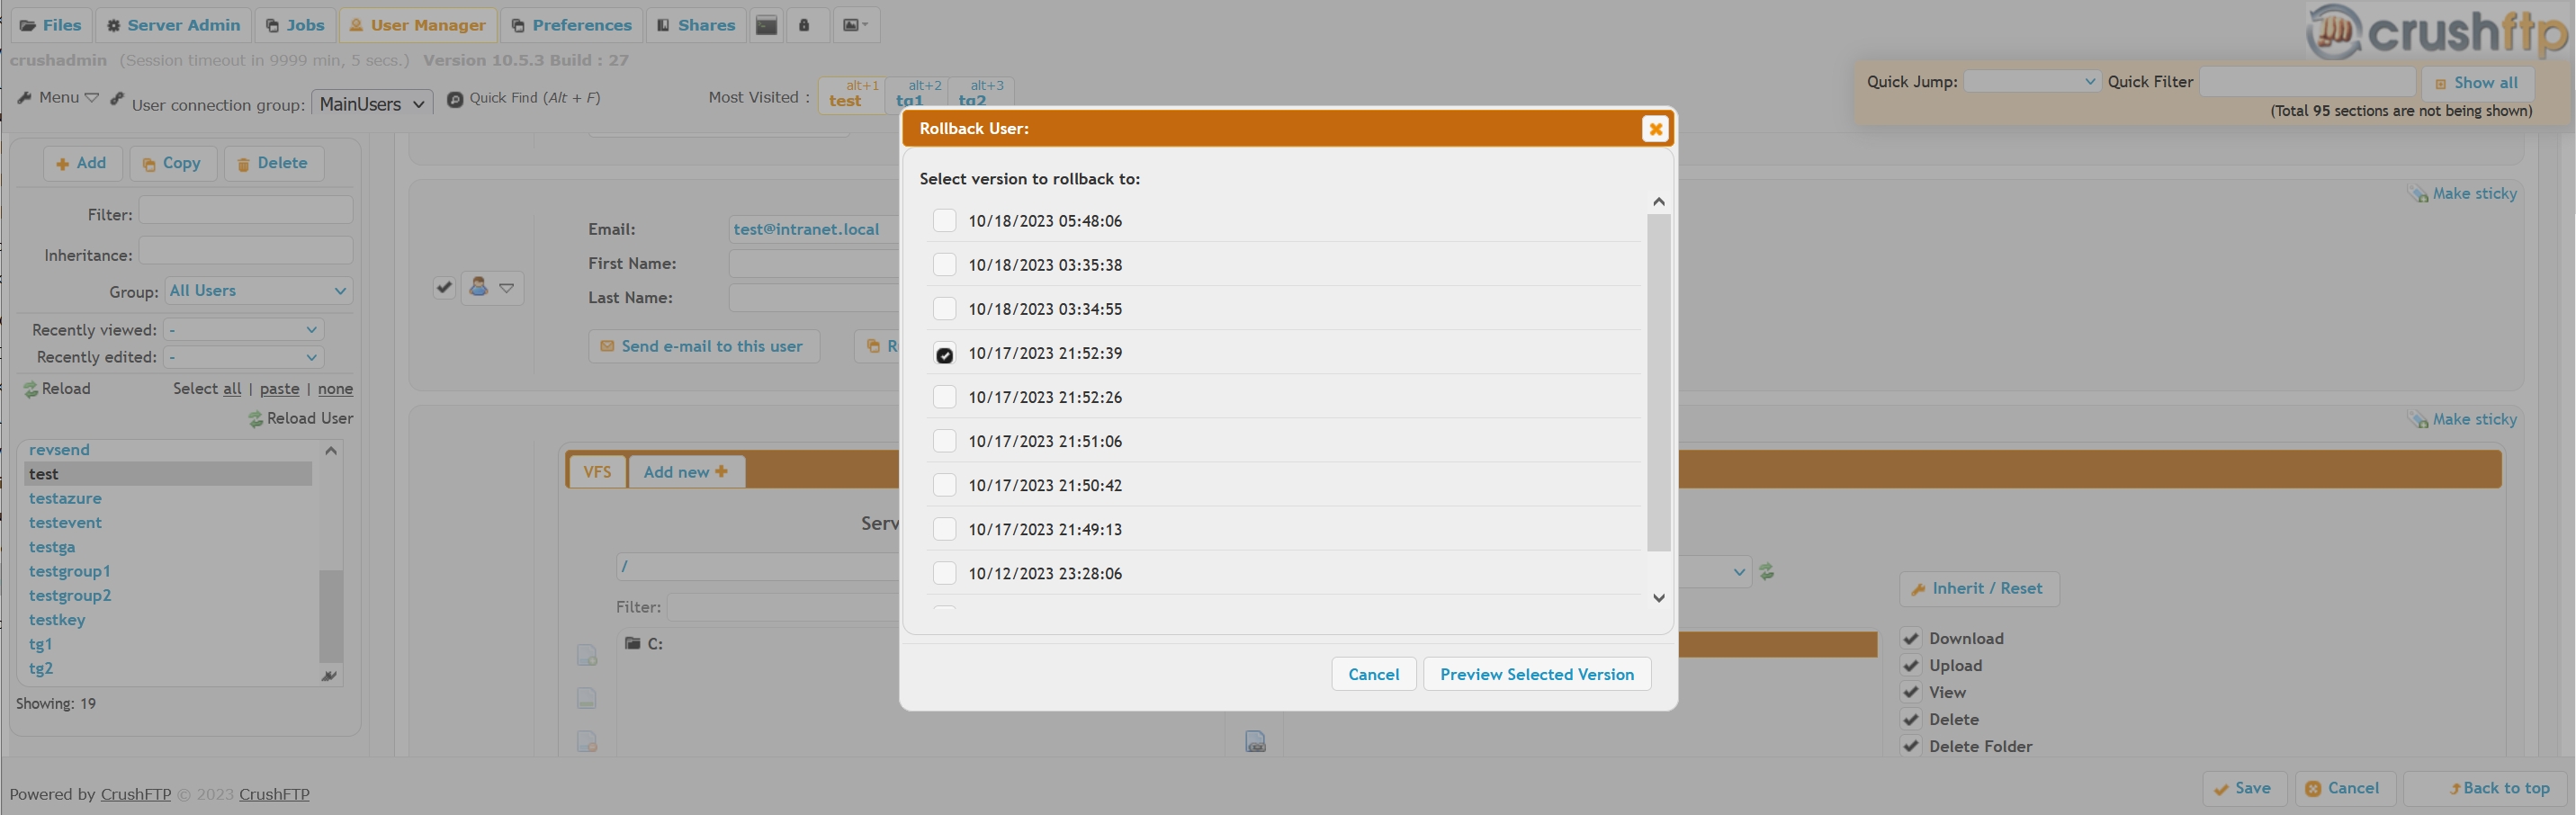
Task: Close the Rollback User dialog with X
Action: (x=1655, y=129)
